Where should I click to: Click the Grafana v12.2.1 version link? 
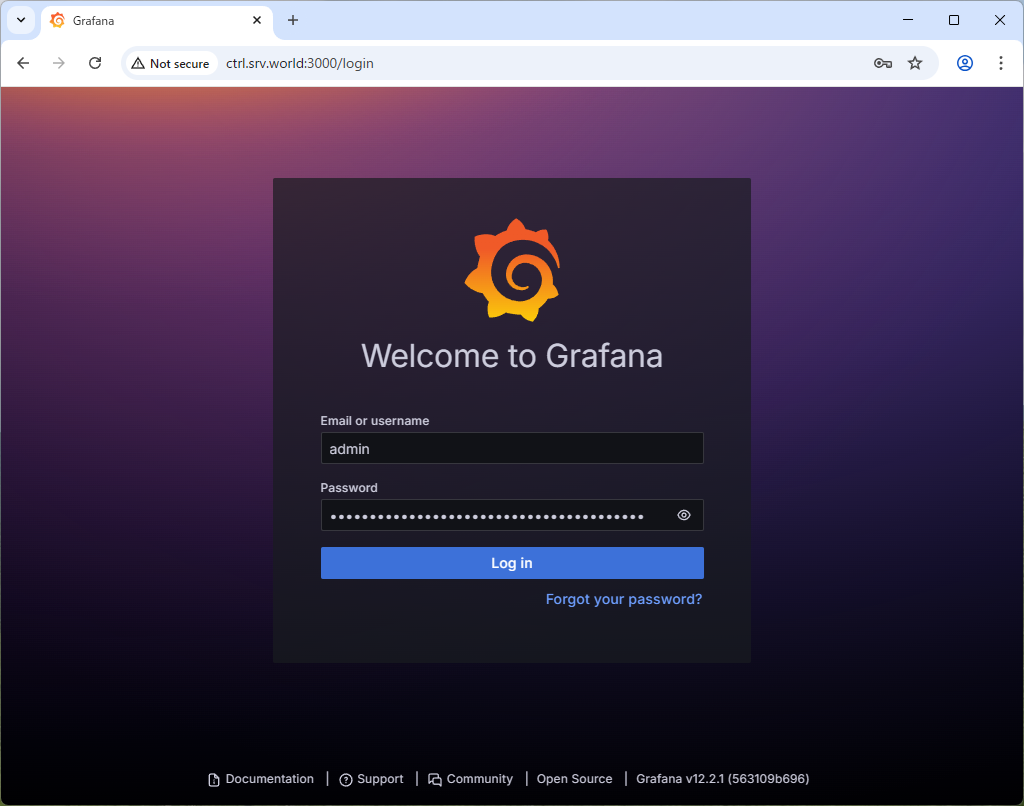[722, 779]
